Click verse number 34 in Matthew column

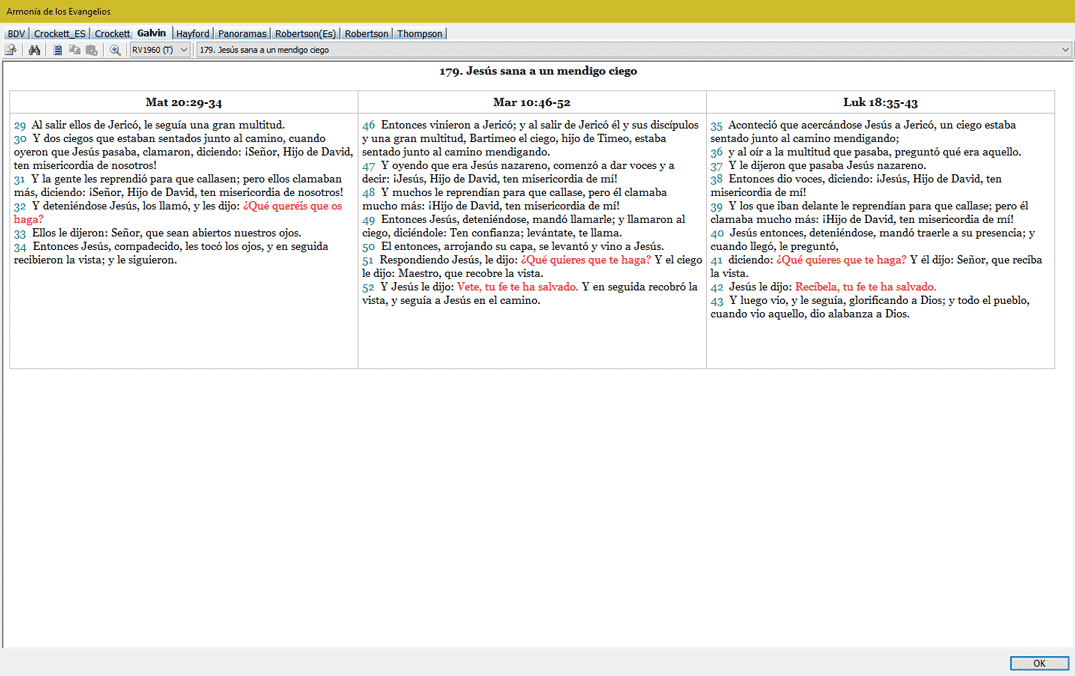[x=20, y=247]
